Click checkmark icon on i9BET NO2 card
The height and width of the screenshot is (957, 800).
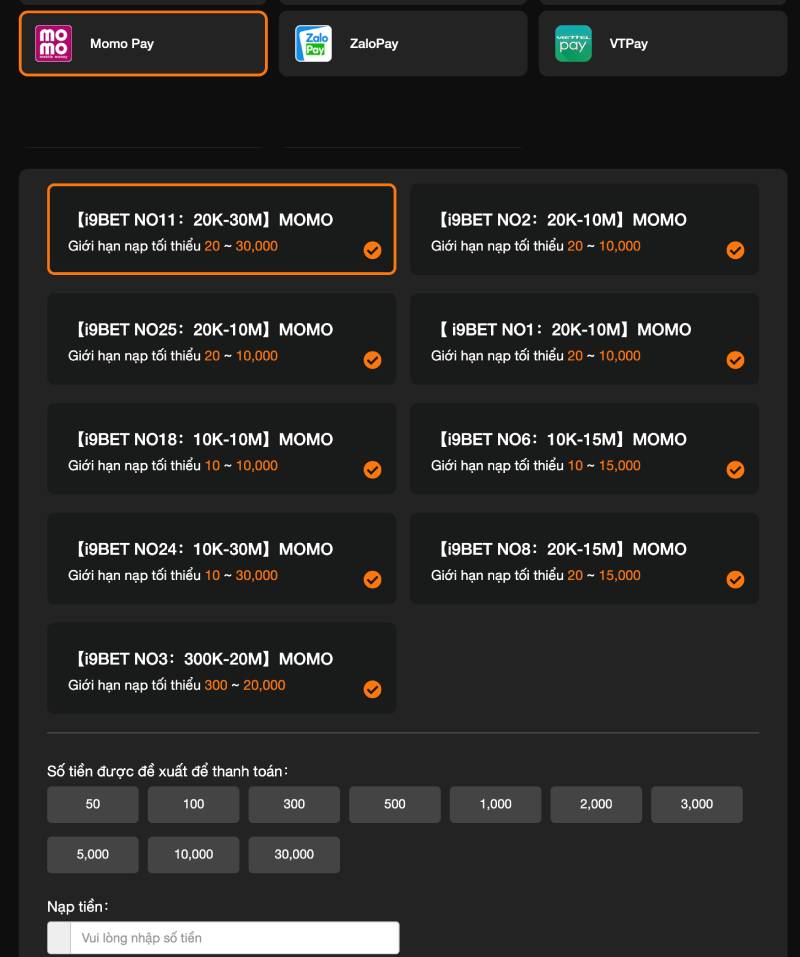(735, 250)
